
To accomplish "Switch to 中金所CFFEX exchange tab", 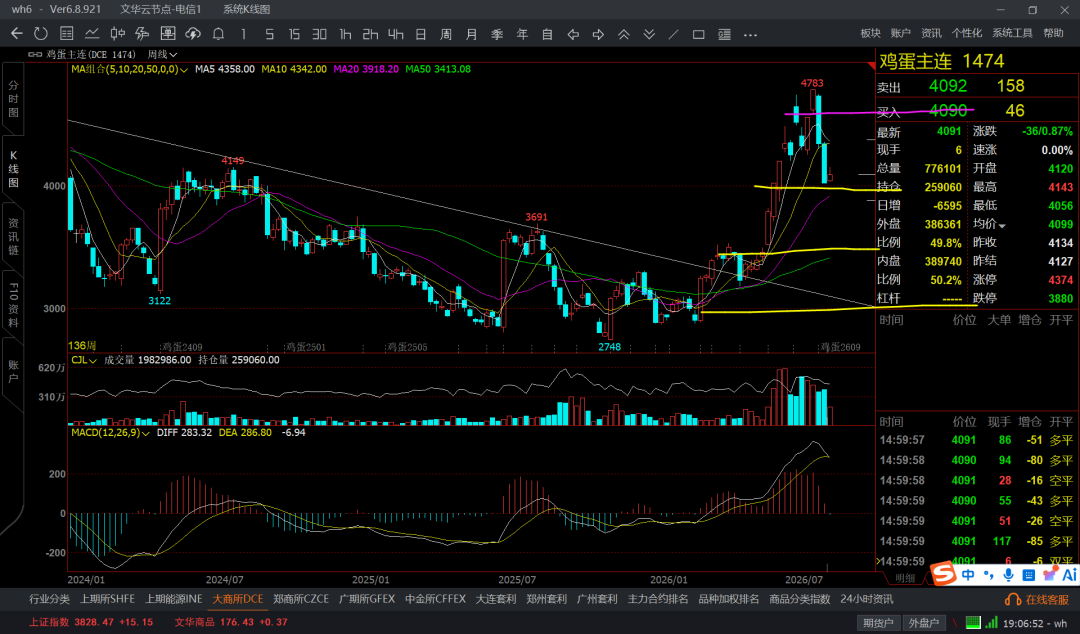I will pos(435,599).
